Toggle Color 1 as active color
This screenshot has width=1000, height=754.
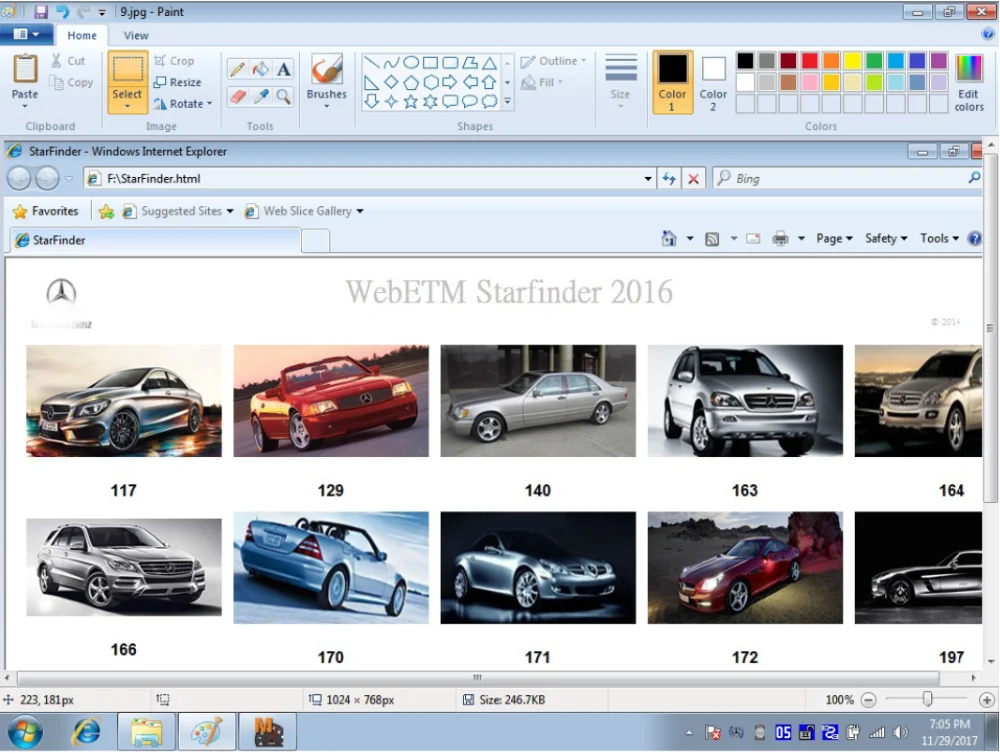[672, 82]
